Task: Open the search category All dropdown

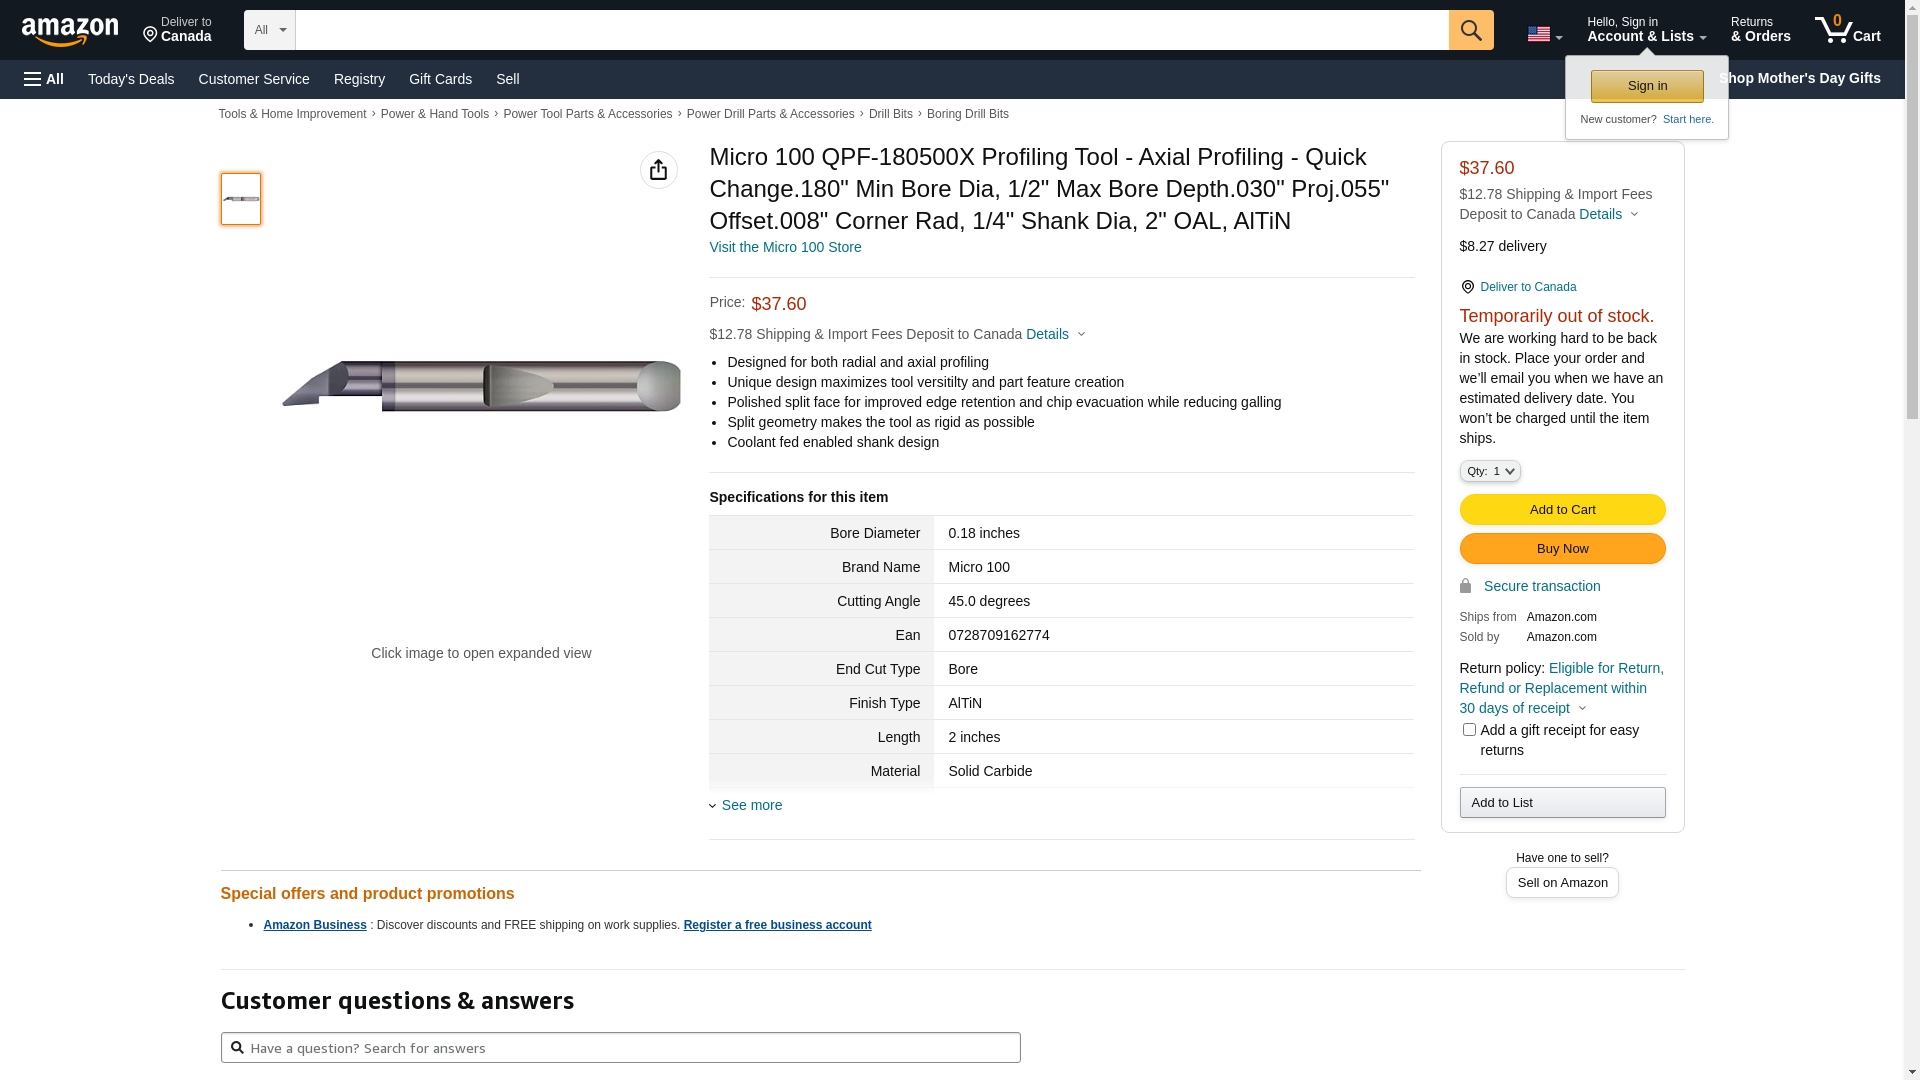Action: [x=270, y=30]
